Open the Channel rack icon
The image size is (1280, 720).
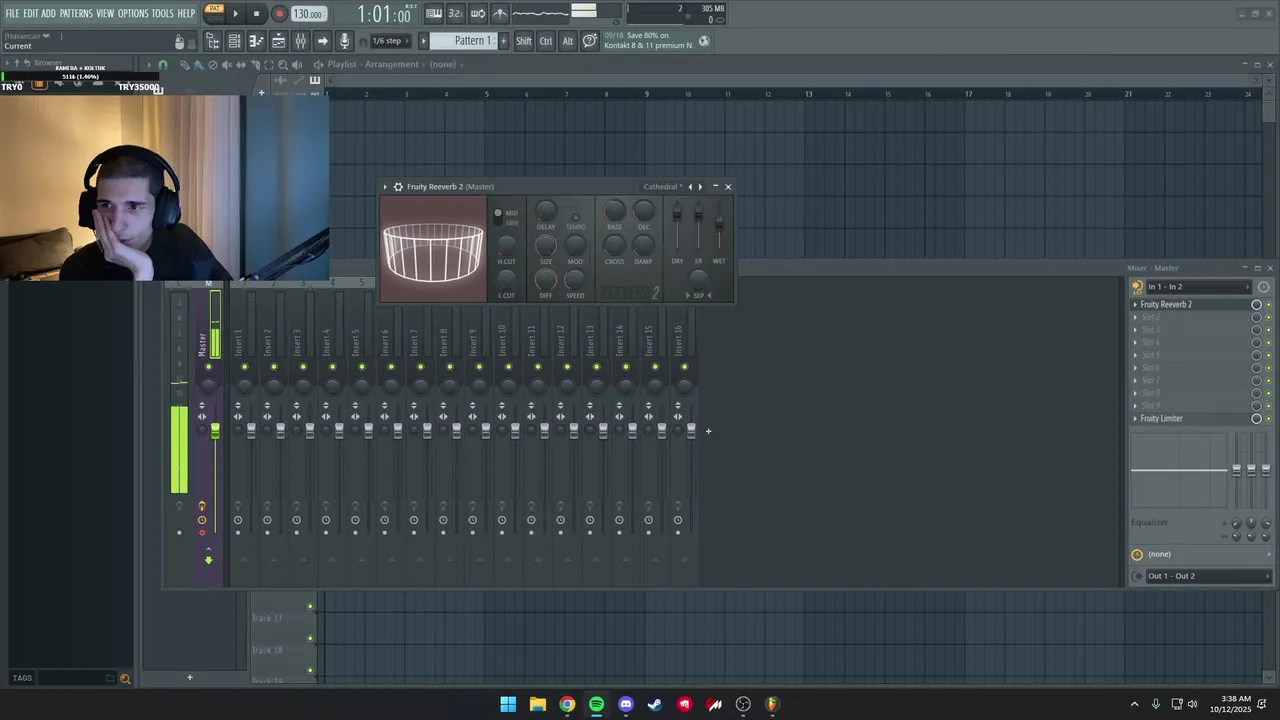(234, 41)
